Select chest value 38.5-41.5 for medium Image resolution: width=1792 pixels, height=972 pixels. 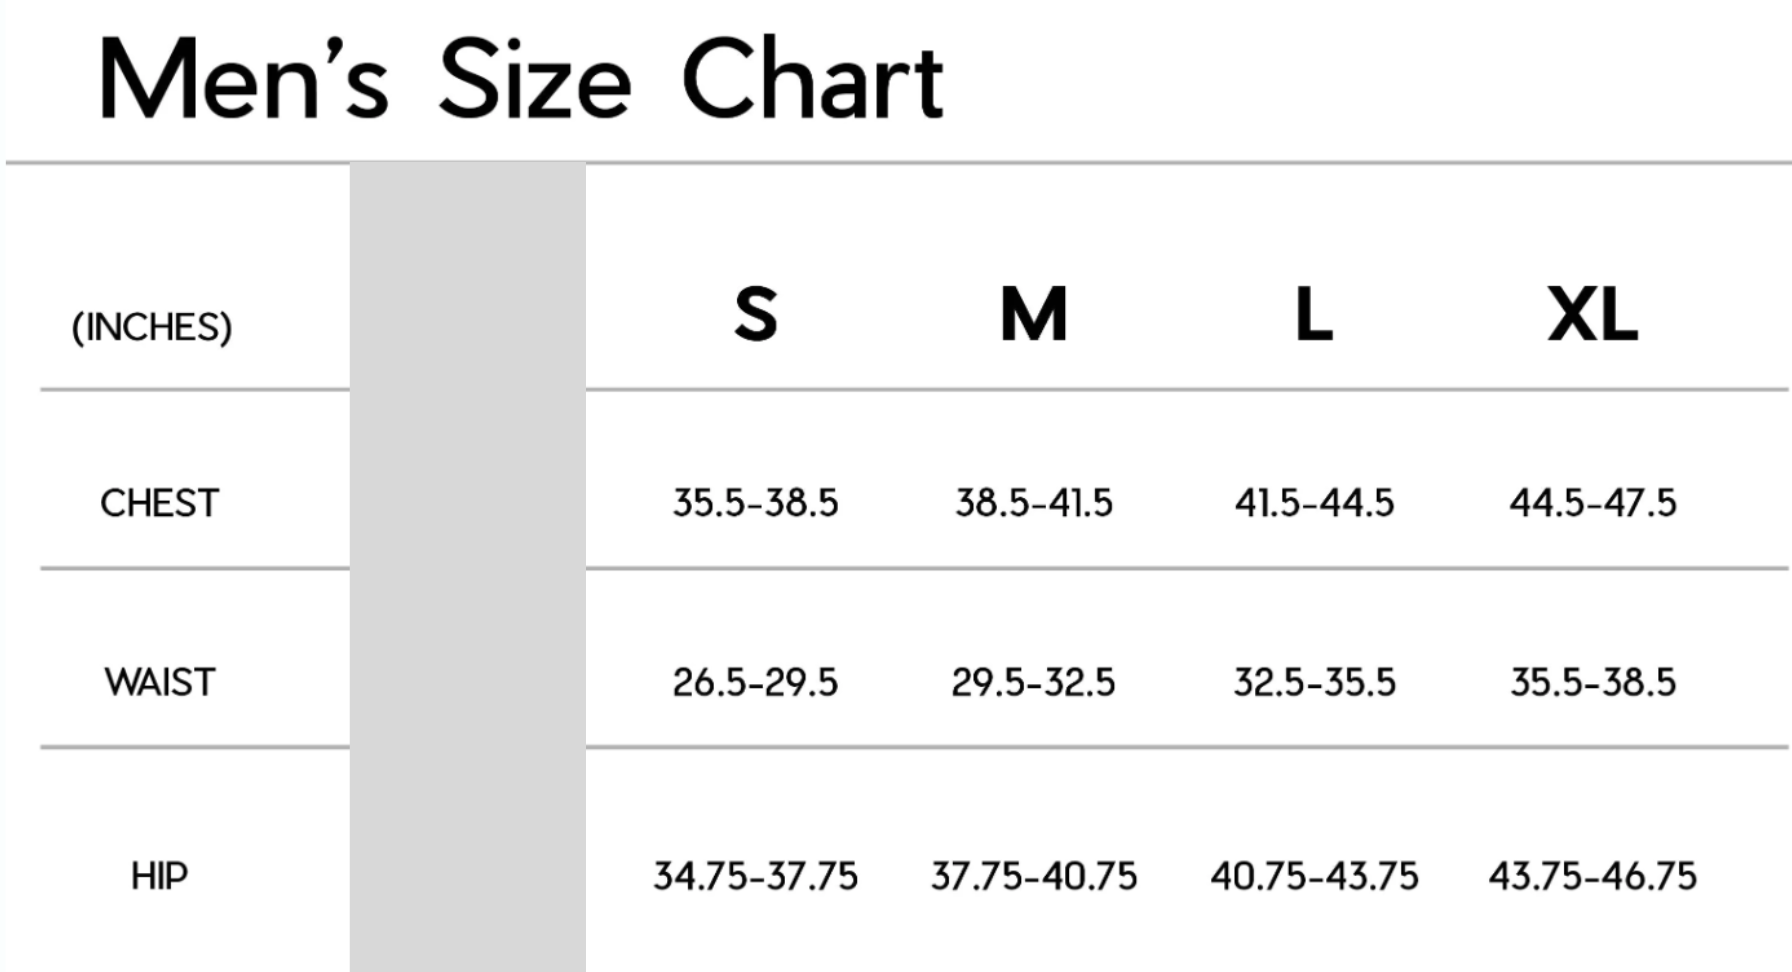[x=1034, y=503]
